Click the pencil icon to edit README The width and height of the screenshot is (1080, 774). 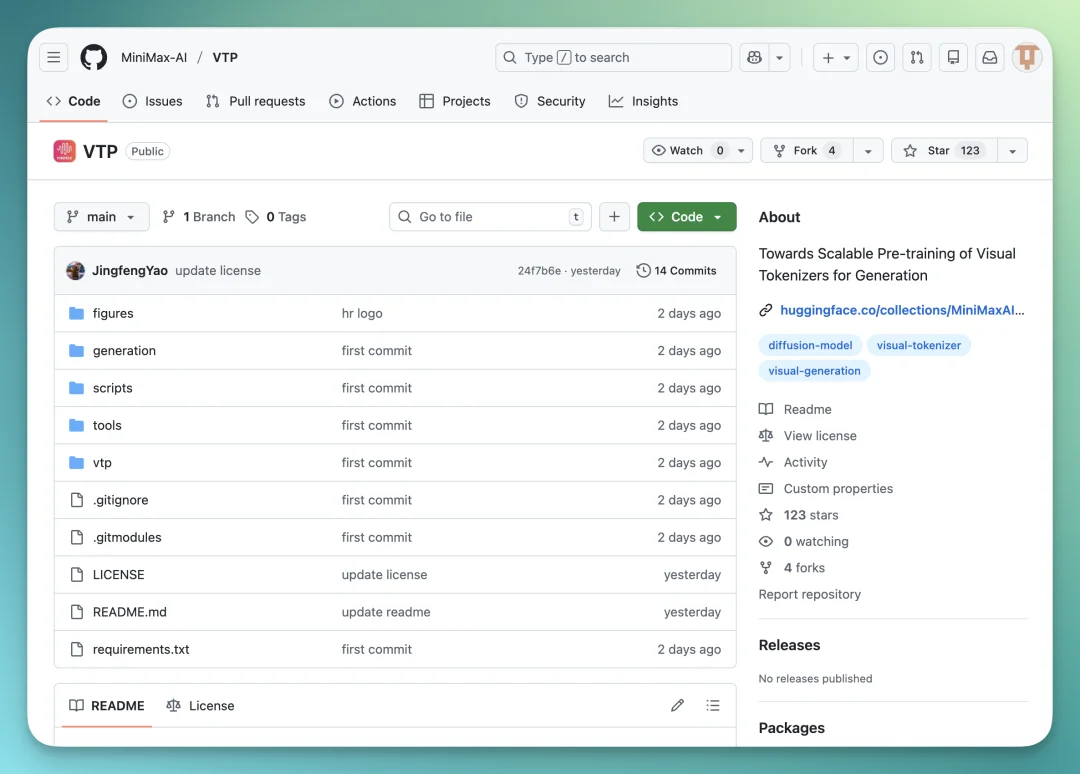tap(677, 706)
